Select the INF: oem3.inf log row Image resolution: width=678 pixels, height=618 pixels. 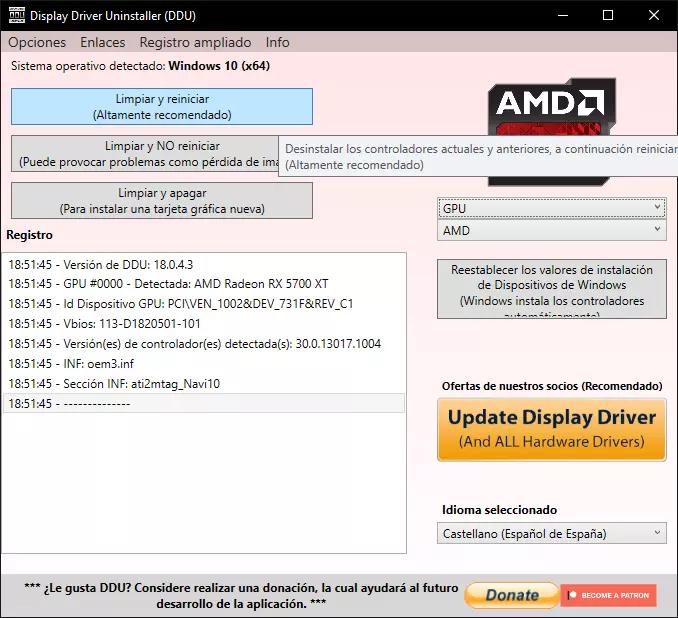(x=204, y=364)
